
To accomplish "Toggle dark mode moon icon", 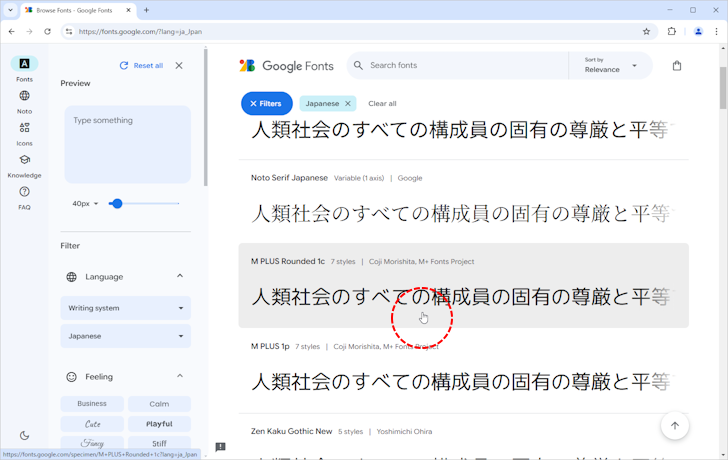I will coord(25,435).
